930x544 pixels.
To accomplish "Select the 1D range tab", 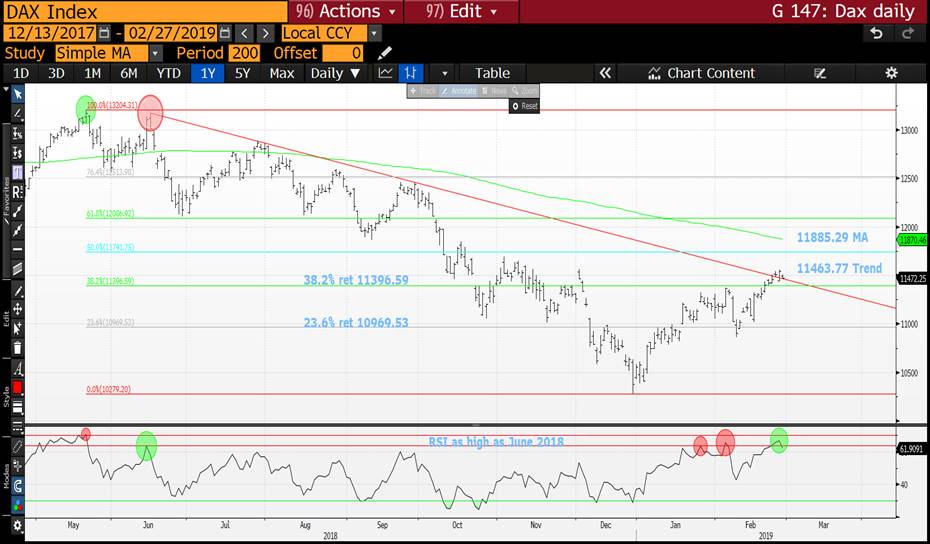I will pos(21,73).
